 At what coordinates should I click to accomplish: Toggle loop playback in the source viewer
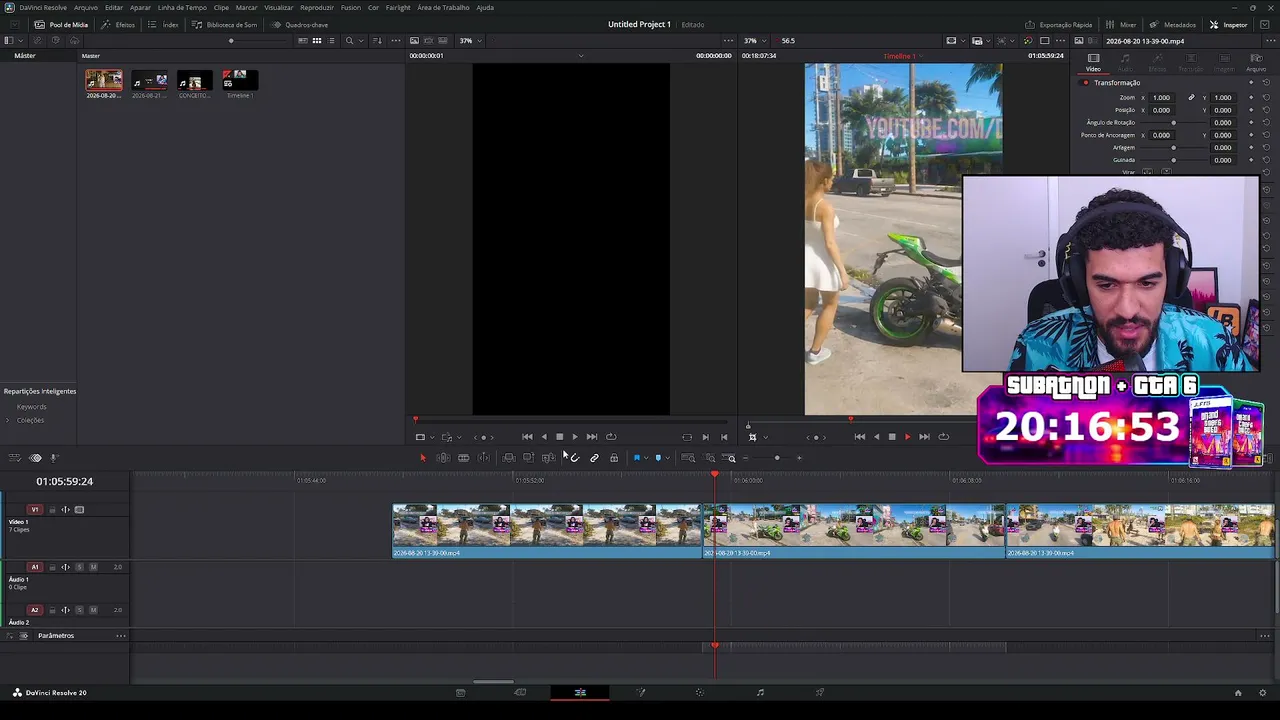point(611,437)
